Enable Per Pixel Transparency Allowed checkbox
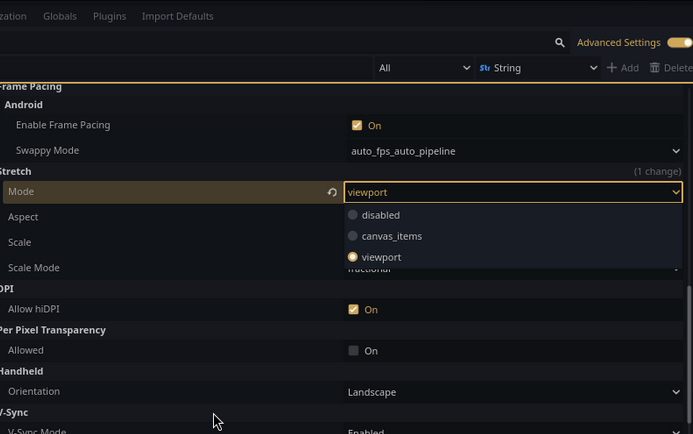The height and width of the screenshot is (434, 693). [x=353, y=351]
